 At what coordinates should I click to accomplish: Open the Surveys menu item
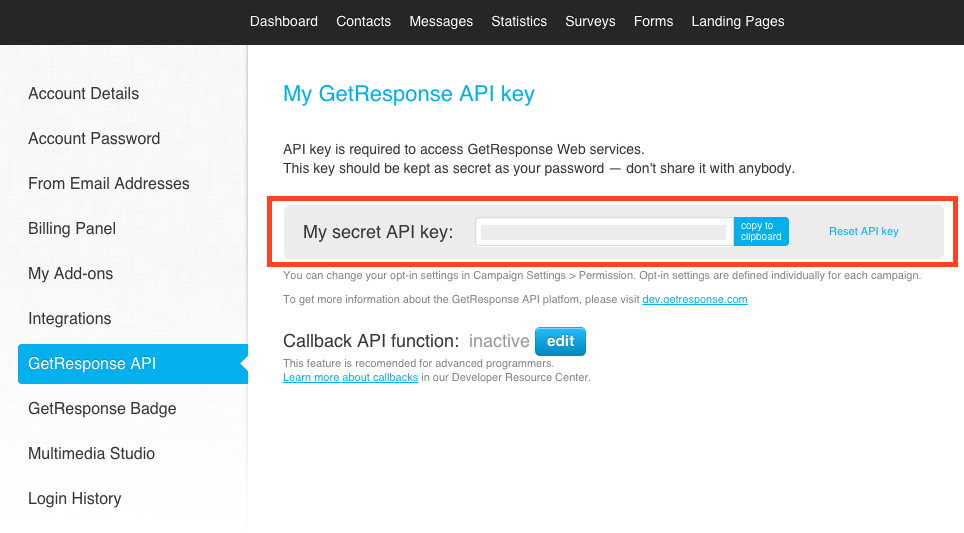pyautogui.click(x=590, y=21)
